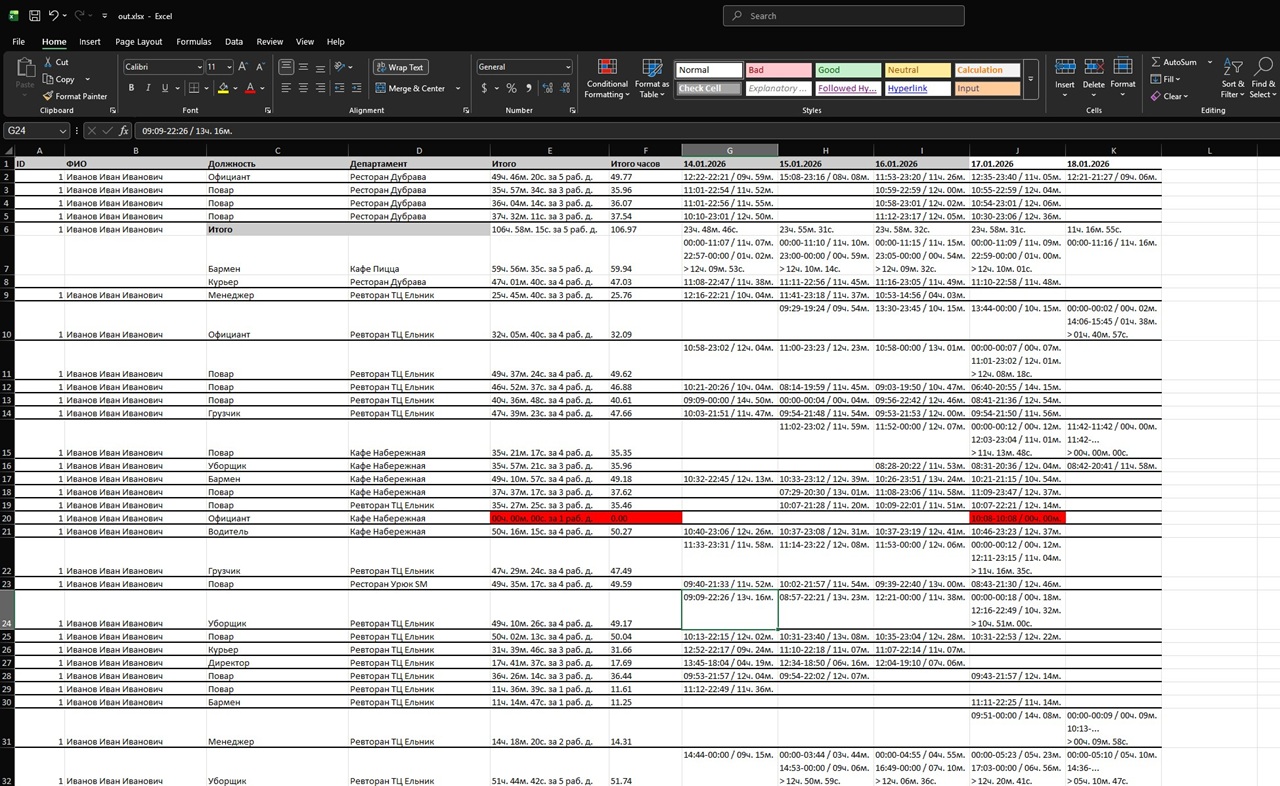Viewport: 1280px width, 786px height.
Task: Apply the Check Cell style
Action: pyautogui.click(x=709, y=88)
